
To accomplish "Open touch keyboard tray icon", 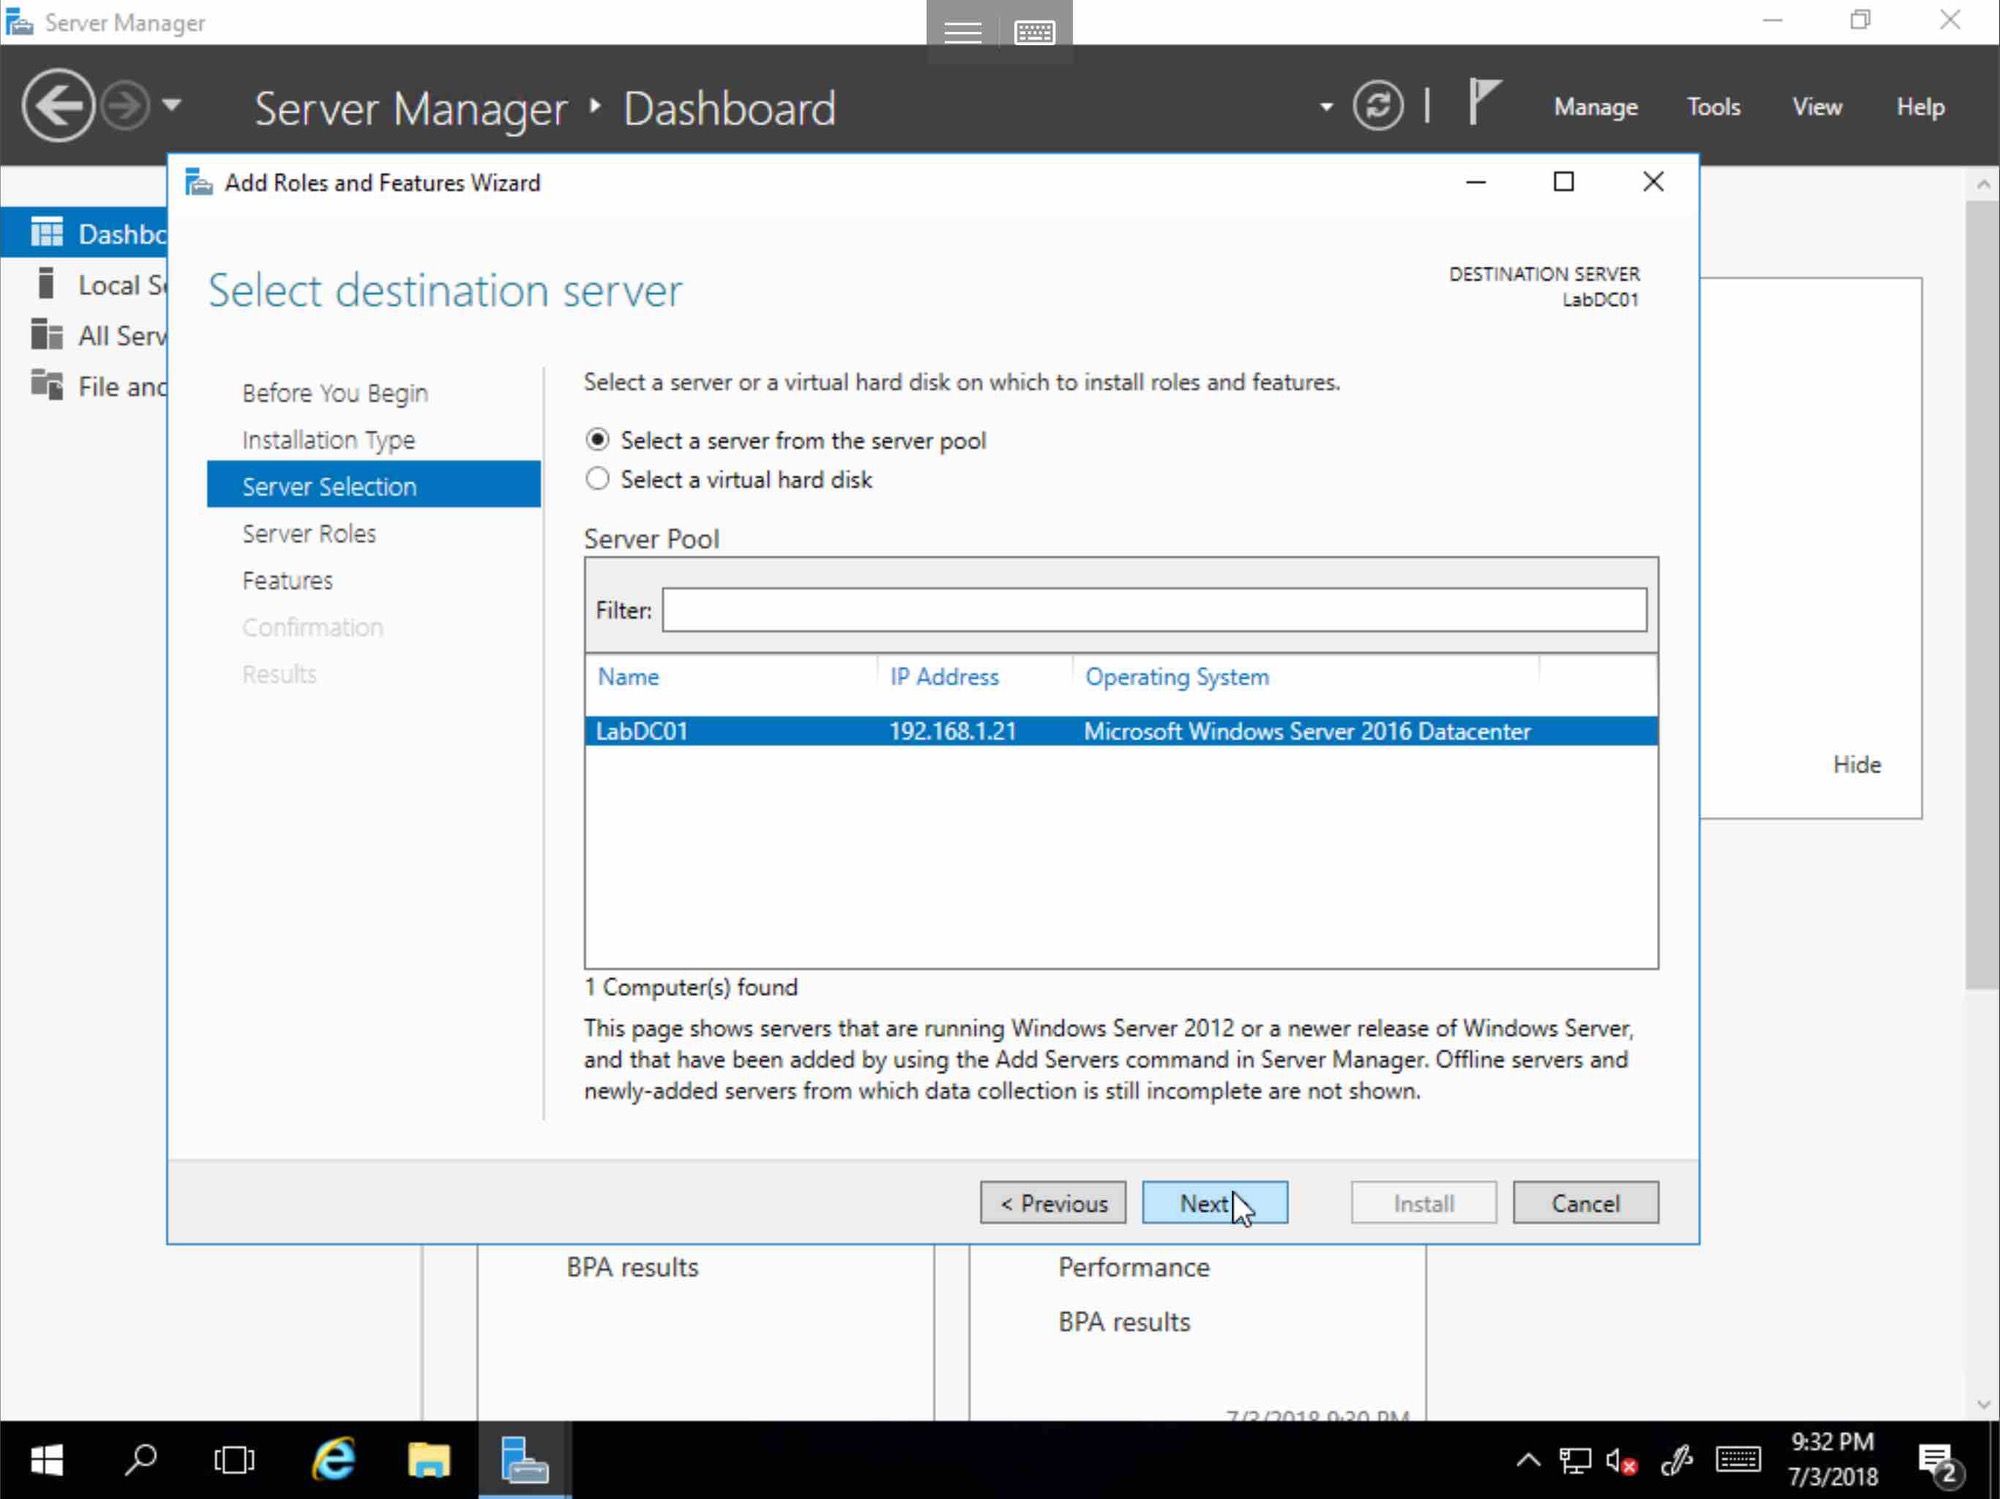I will tap(1738, 1460).
